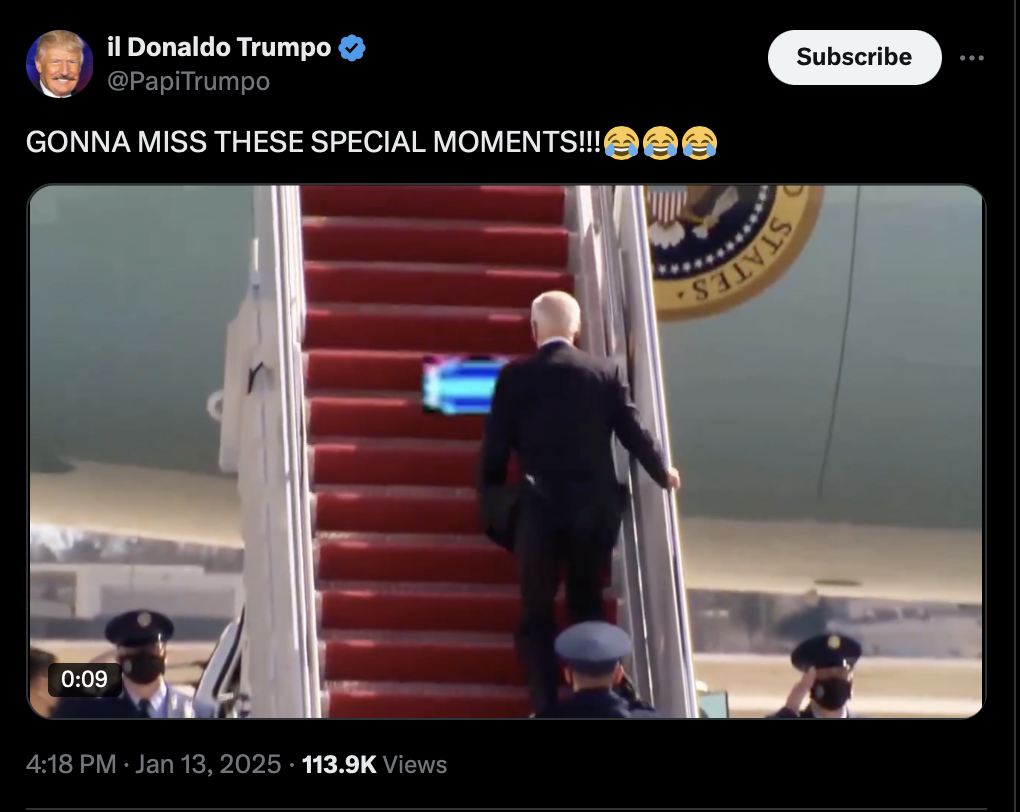The image size is (1020, 812).
Task: Click the glitchy blue rectangle in the video
Action: click(462, 385)
